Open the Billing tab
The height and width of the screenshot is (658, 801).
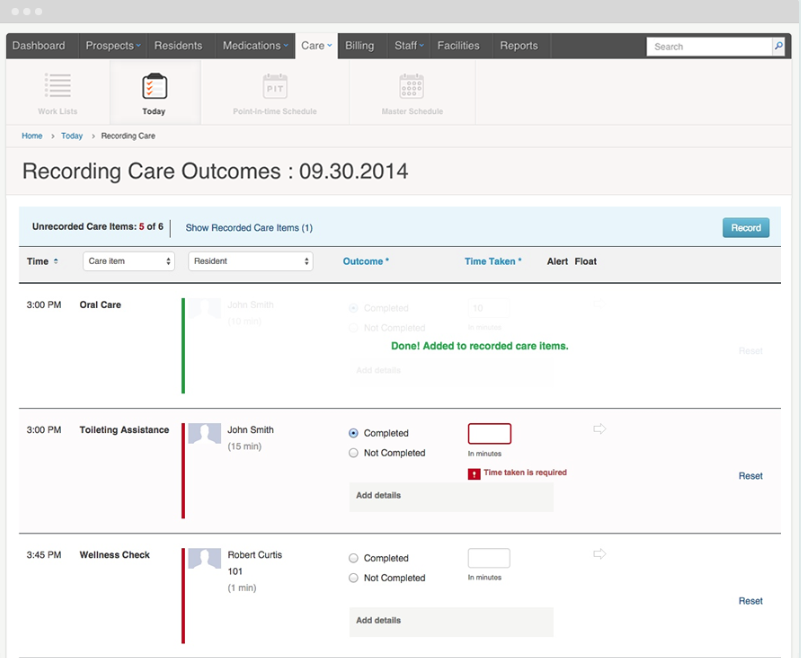pos(360,46)
